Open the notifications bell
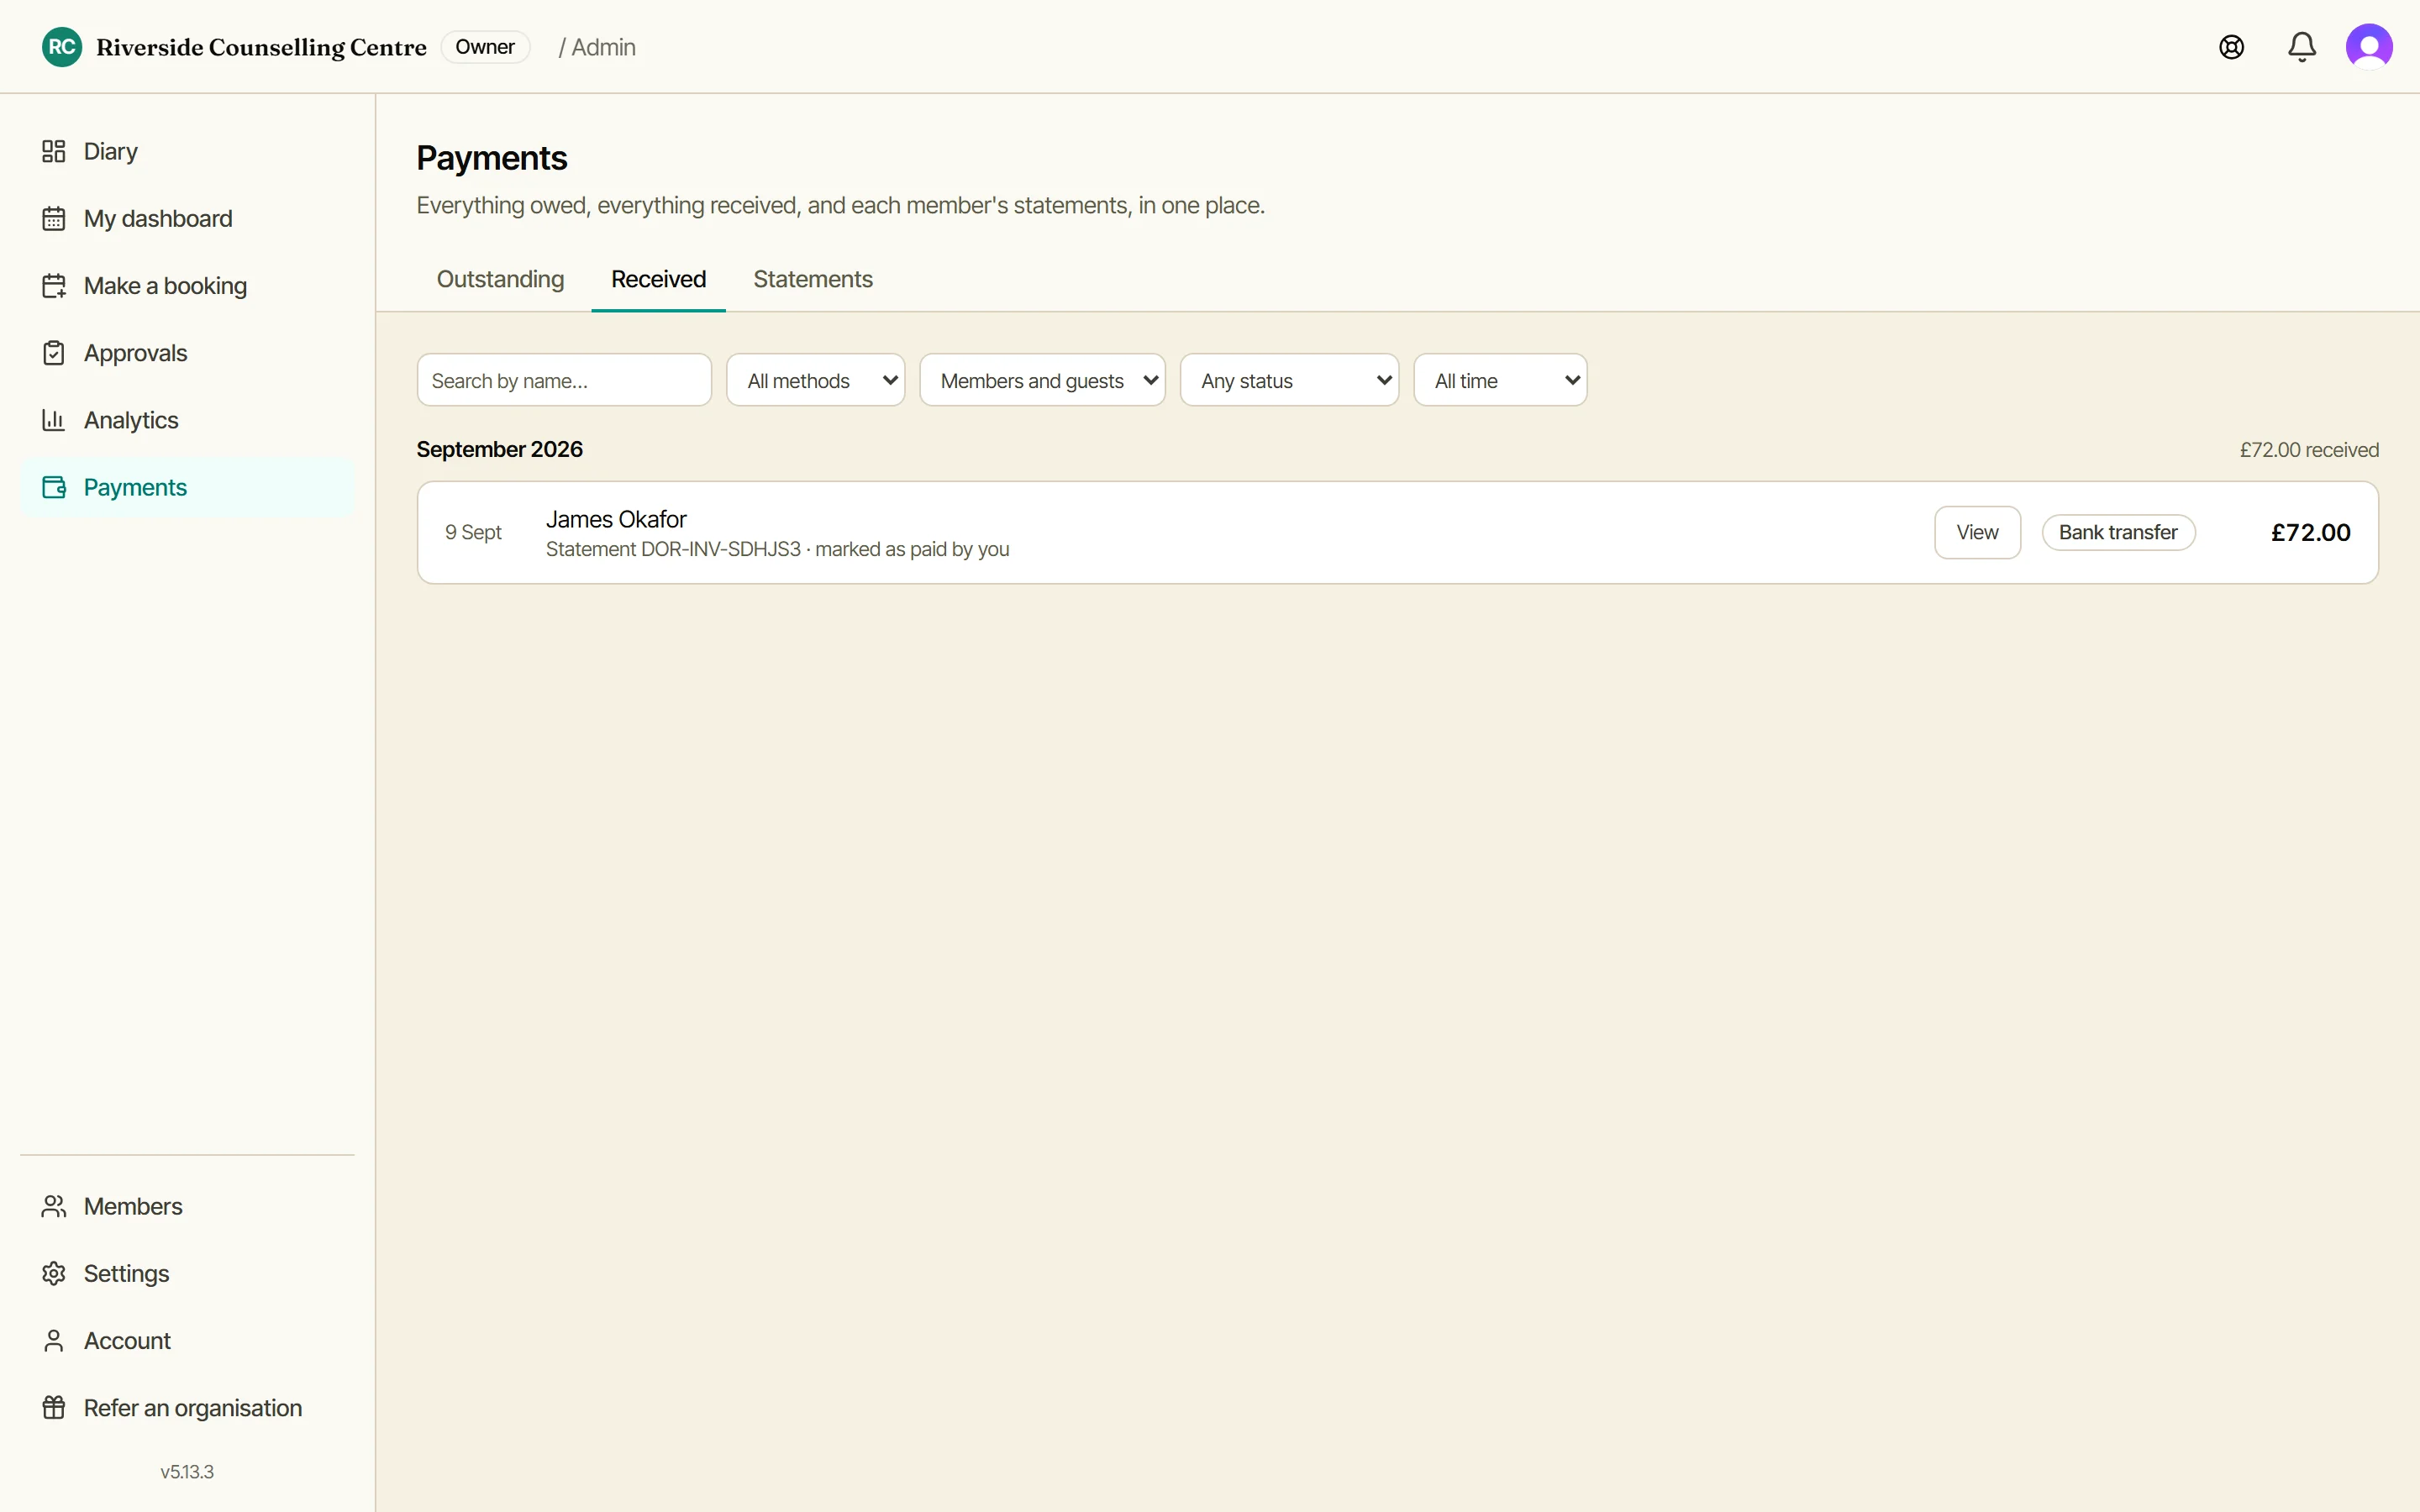 pyautogui.click(x=2302, y=47)
